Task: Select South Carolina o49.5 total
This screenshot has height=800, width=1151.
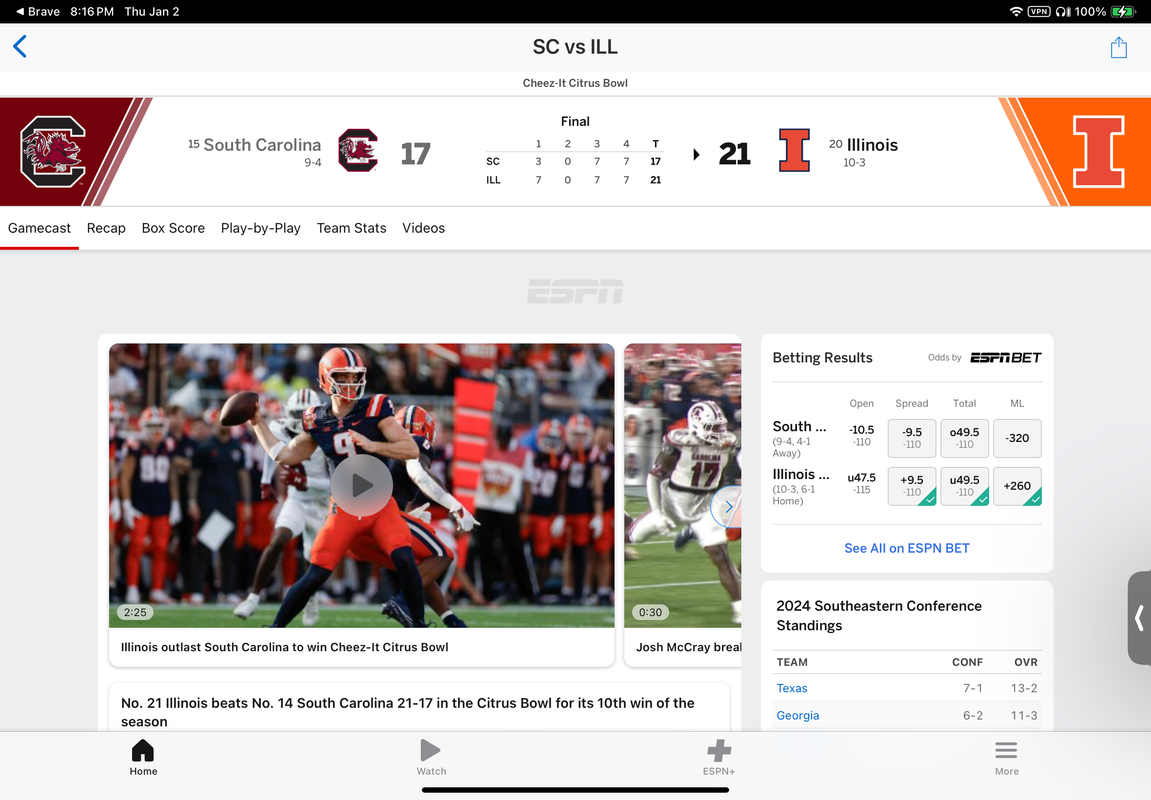Action: [965, 438]
